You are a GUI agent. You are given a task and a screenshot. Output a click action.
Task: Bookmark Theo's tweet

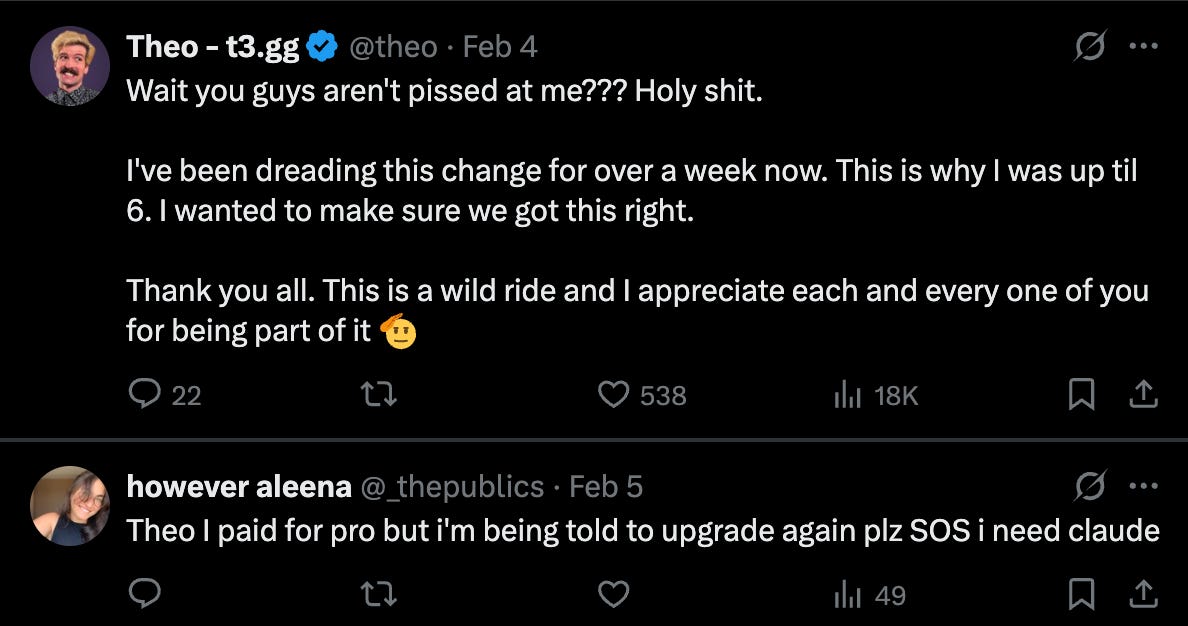coord(1081,396)
